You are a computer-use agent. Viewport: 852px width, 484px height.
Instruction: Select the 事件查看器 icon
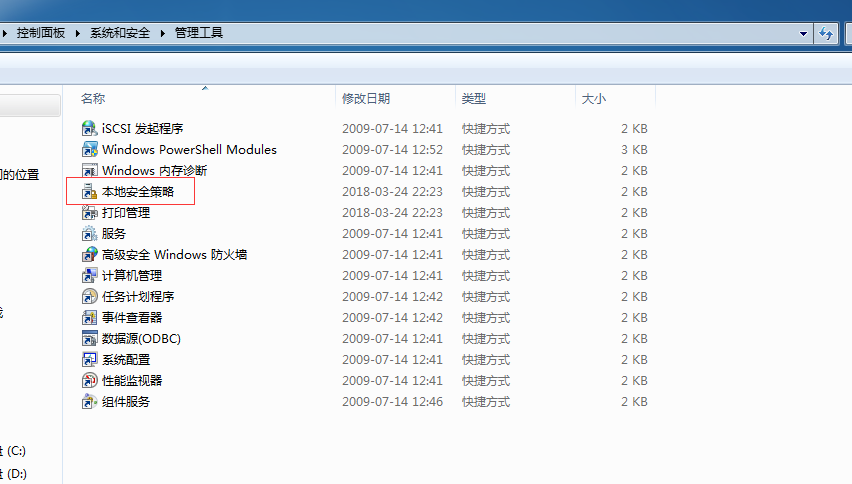[x=90, y=318]
